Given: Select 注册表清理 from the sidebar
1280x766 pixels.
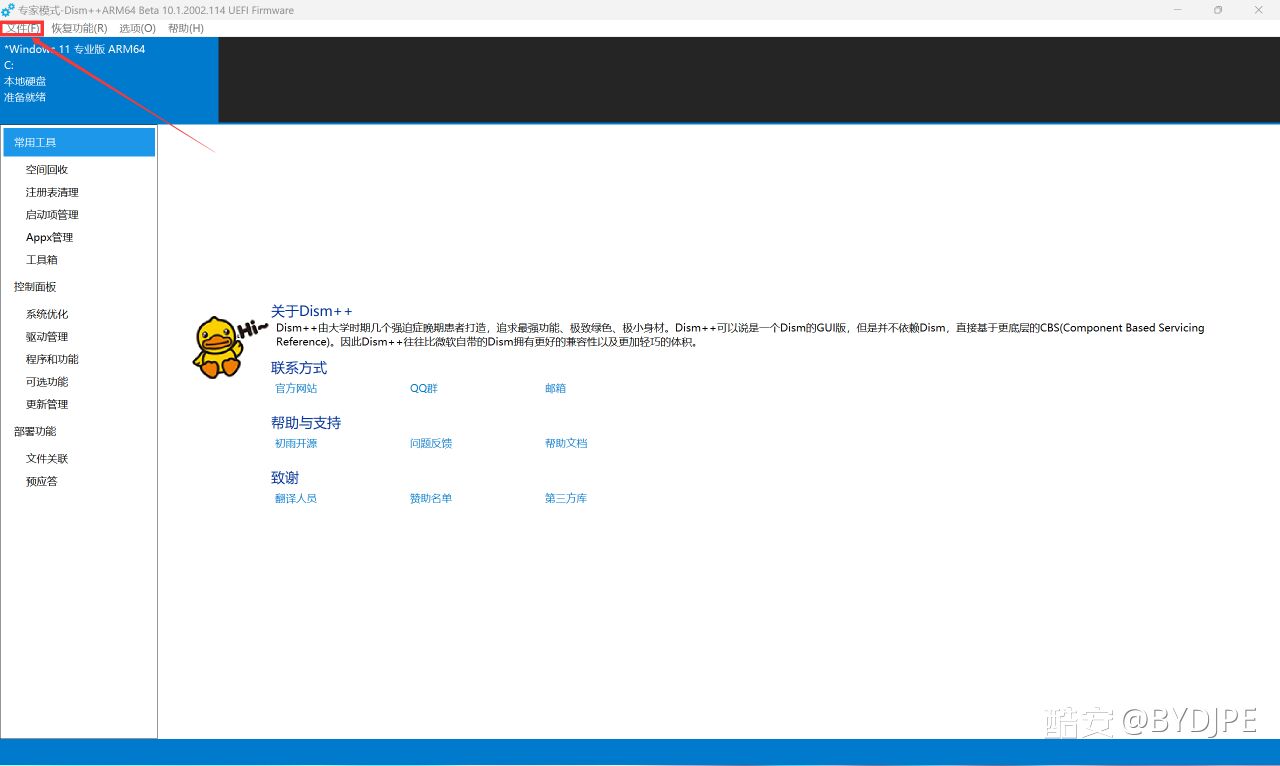Looking at the screenshot, I should pyautogui.click(x=52, y=192).
